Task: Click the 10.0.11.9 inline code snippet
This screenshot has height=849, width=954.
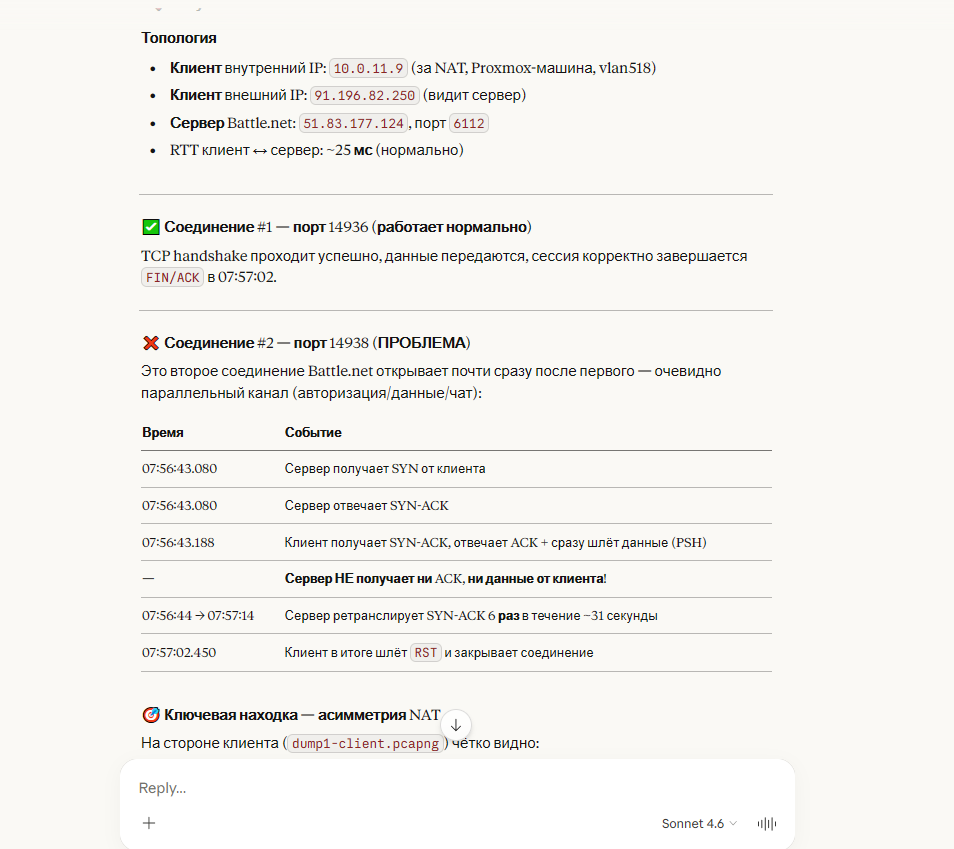Action: click(368, 69)
